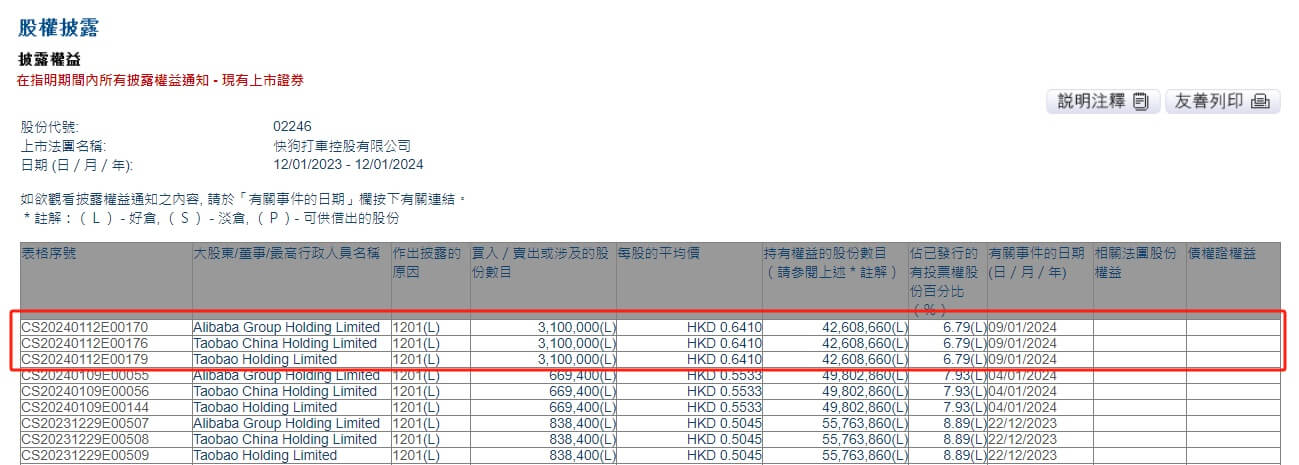
Task: Click Taobao Holding Limited in row CS20240109E00144
Action: click(x=265, y=407)
